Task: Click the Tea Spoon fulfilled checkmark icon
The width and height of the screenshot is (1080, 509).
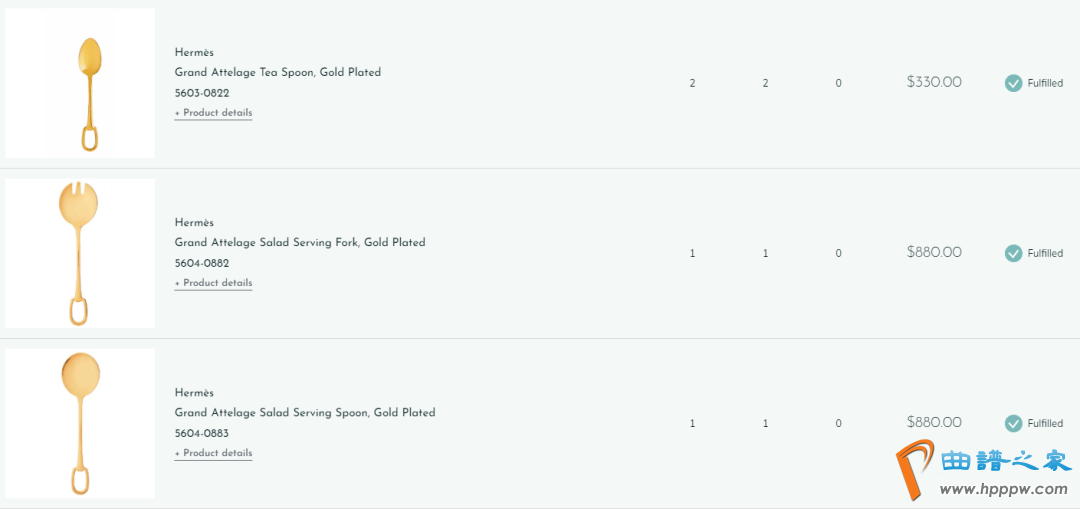Action: [x=1013, y=83]
